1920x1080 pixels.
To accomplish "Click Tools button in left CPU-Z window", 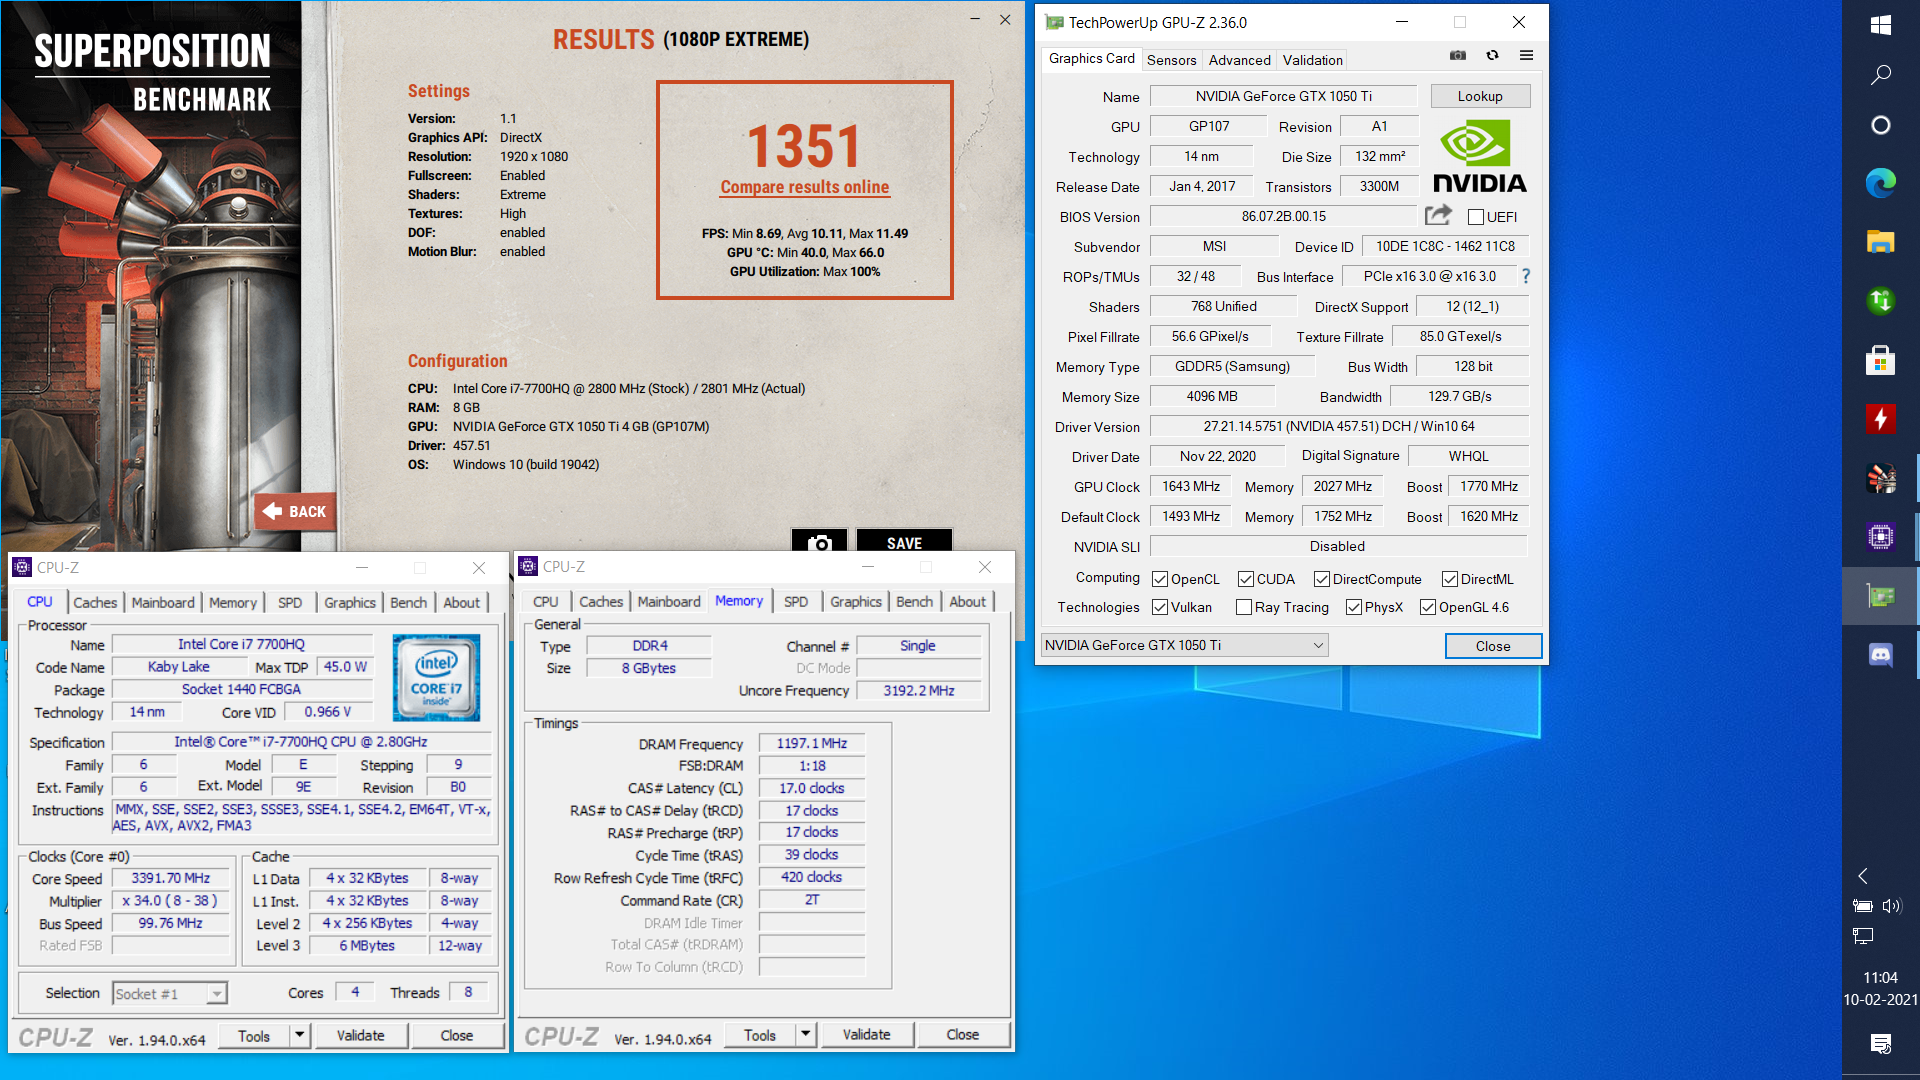I will [253, 1035].
